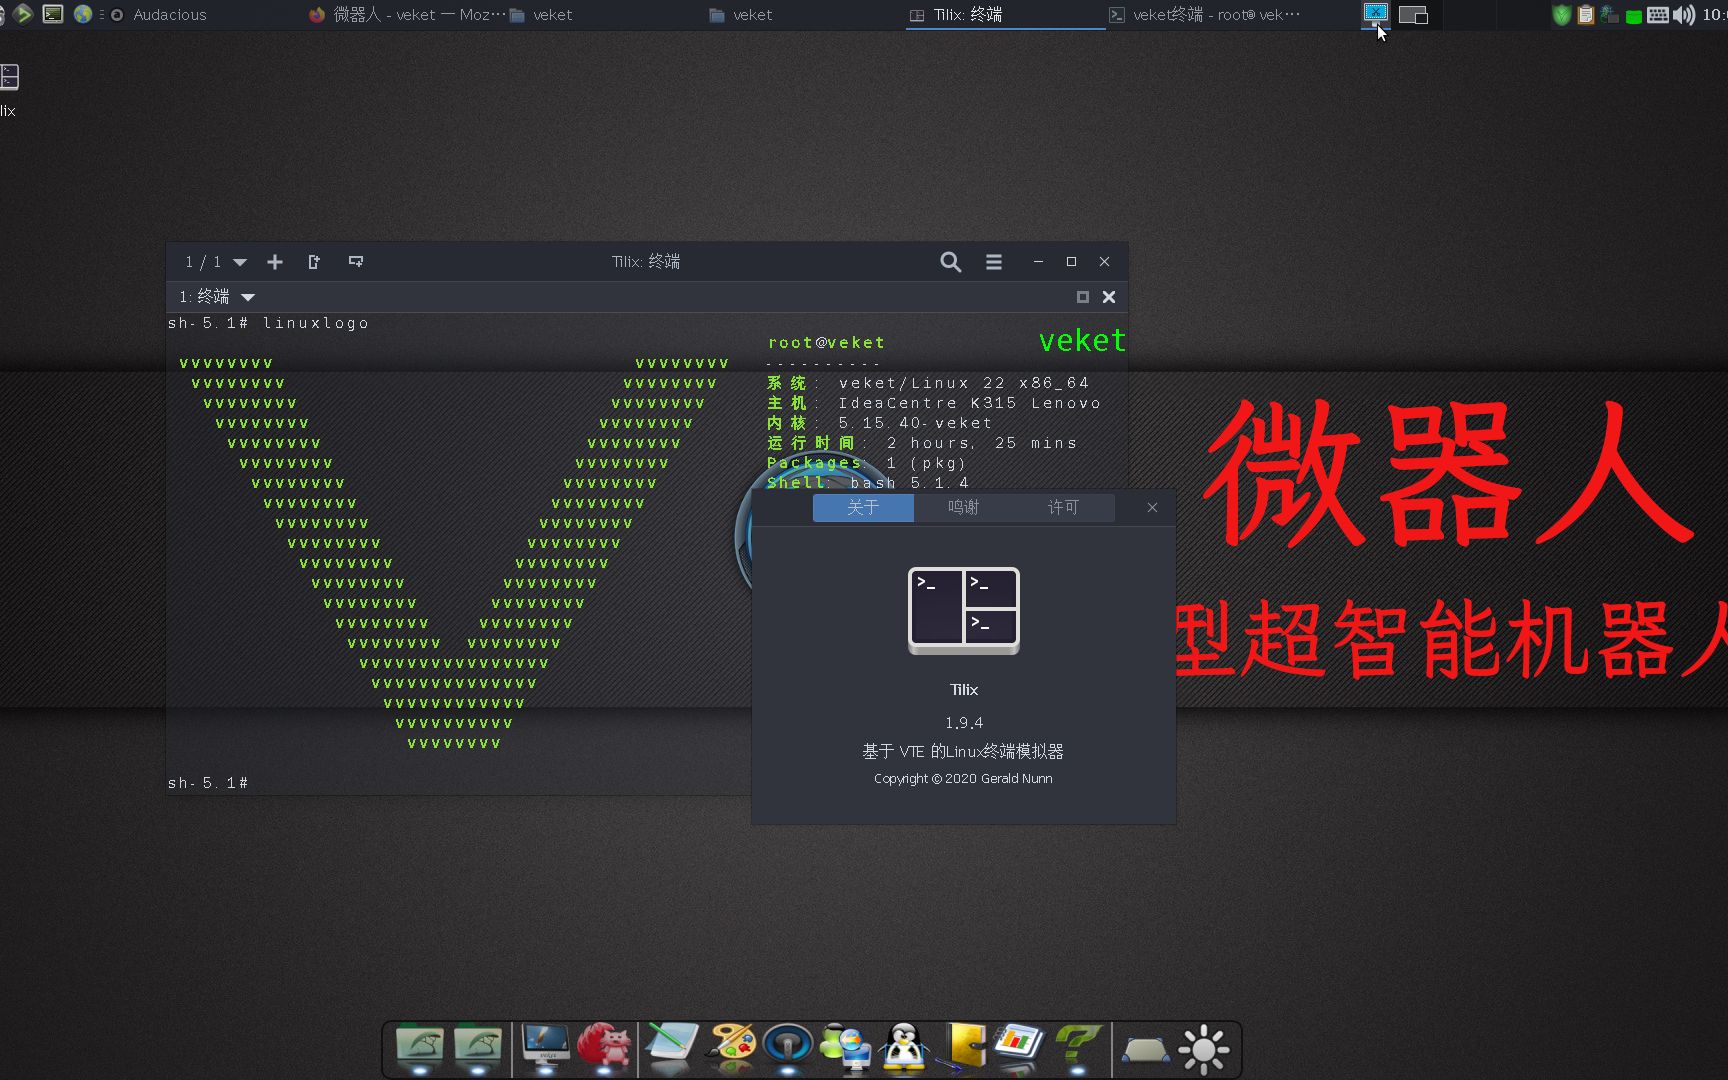
Task: Switch to the 鸣谢 tab in the About dialog
Action: (962, 507)
